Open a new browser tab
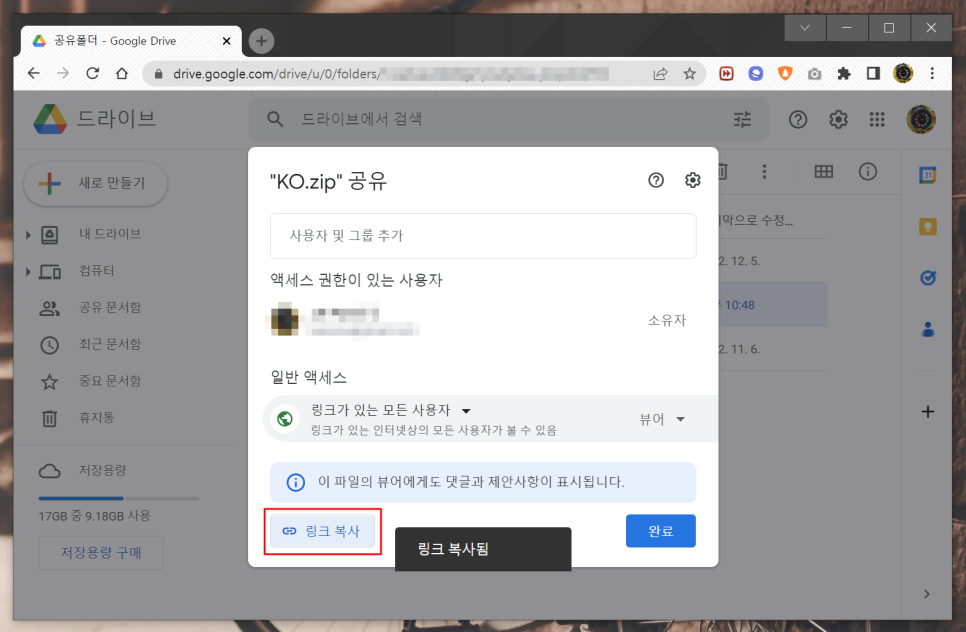966x632 pixels. coord(261,41)
